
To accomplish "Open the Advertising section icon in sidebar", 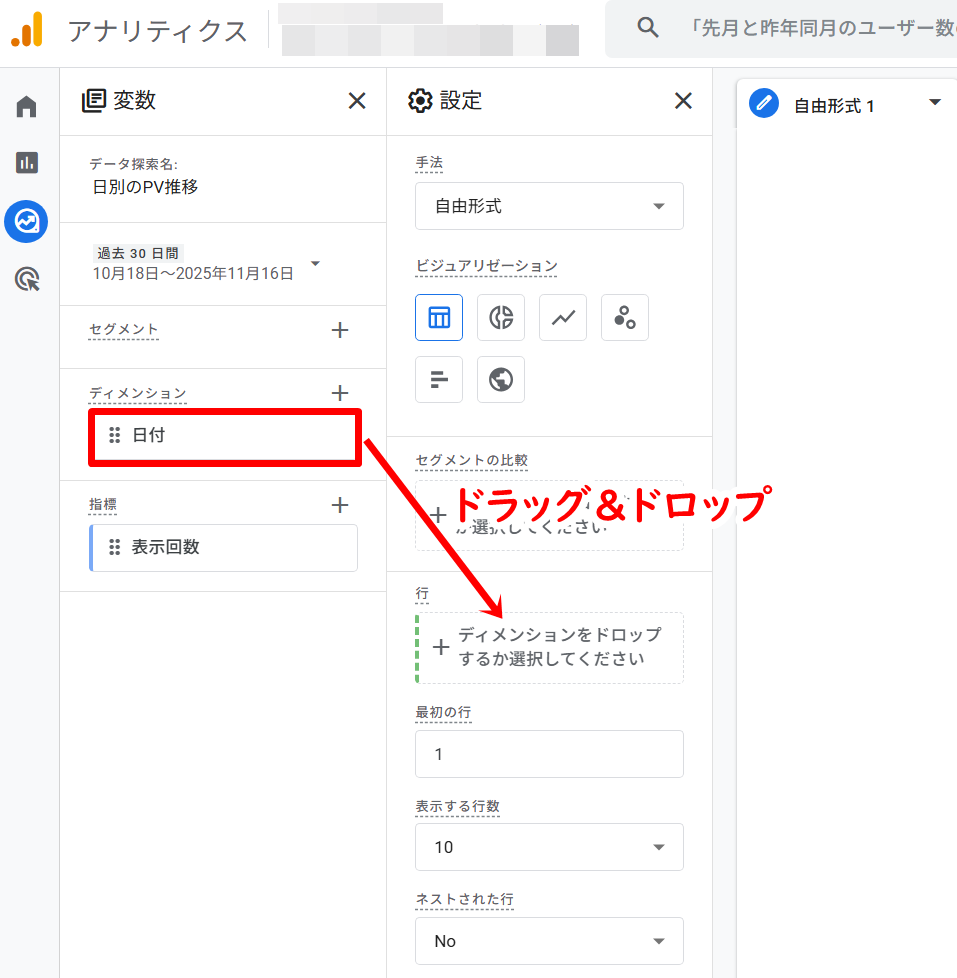I will [25, 279].
